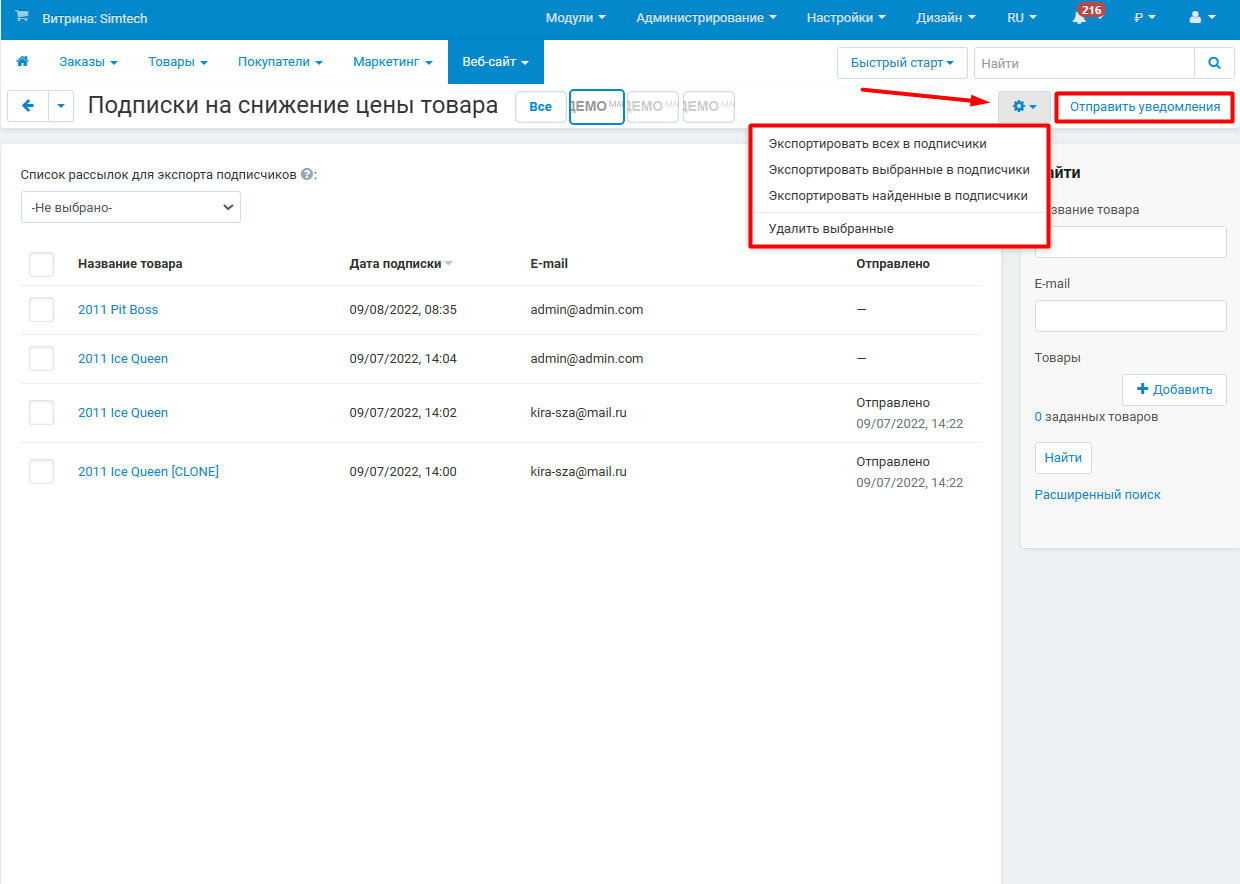Click the storefront cart icon
The width and height of the screenshot is (1240, 884).
coord(22,17)
